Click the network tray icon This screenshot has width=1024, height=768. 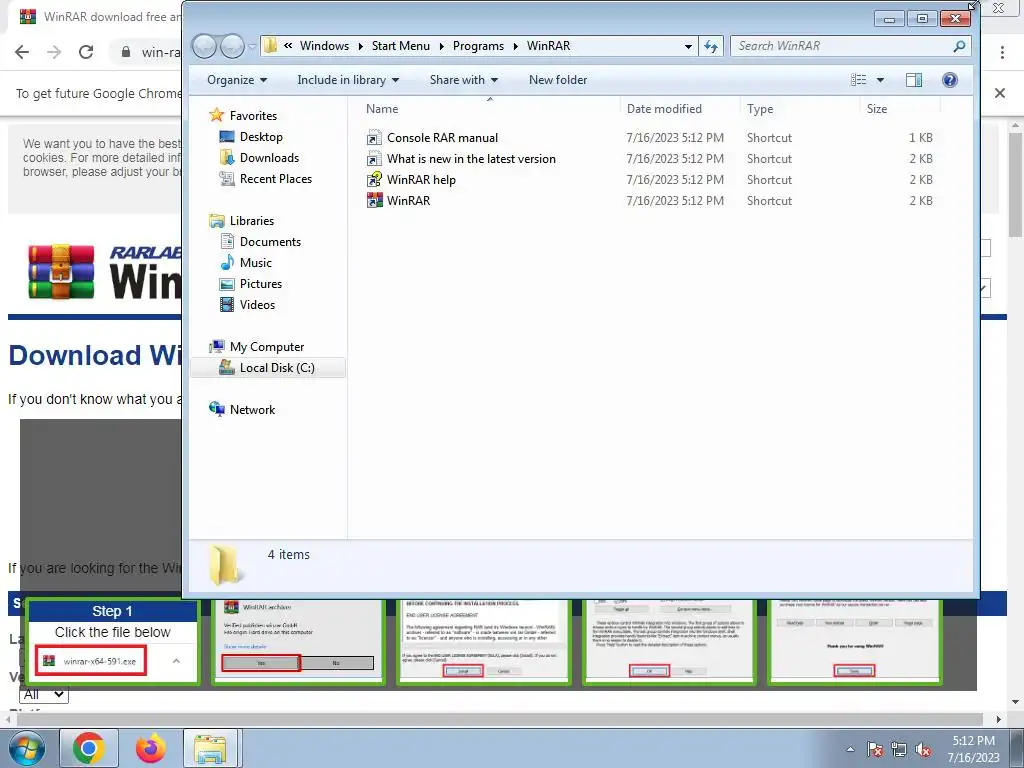click(899, 750)
